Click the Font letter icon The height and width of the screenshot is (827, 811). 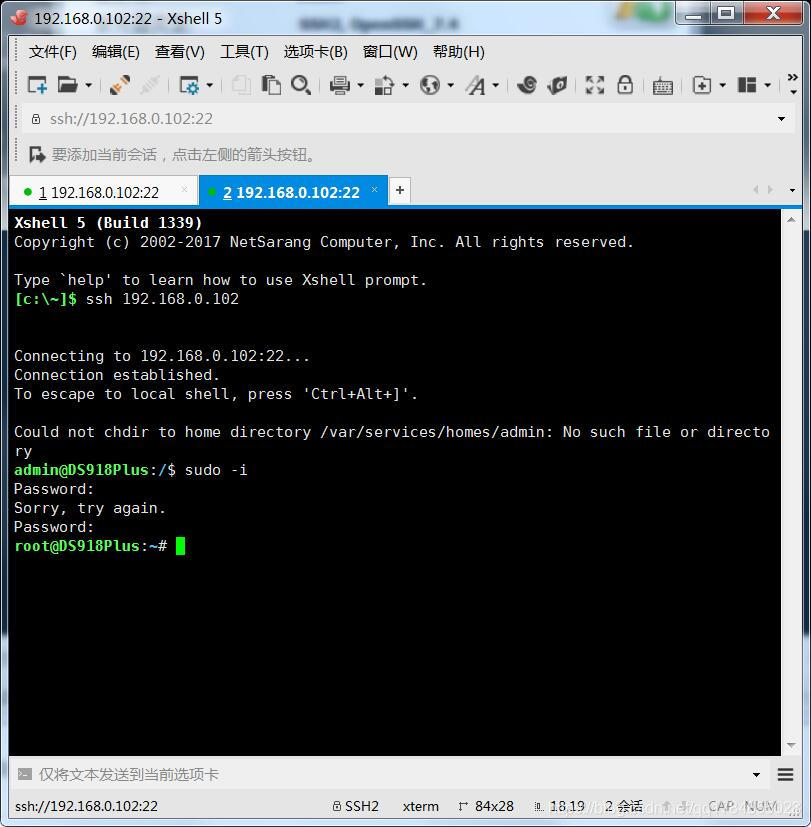click(x=476, y=85)
